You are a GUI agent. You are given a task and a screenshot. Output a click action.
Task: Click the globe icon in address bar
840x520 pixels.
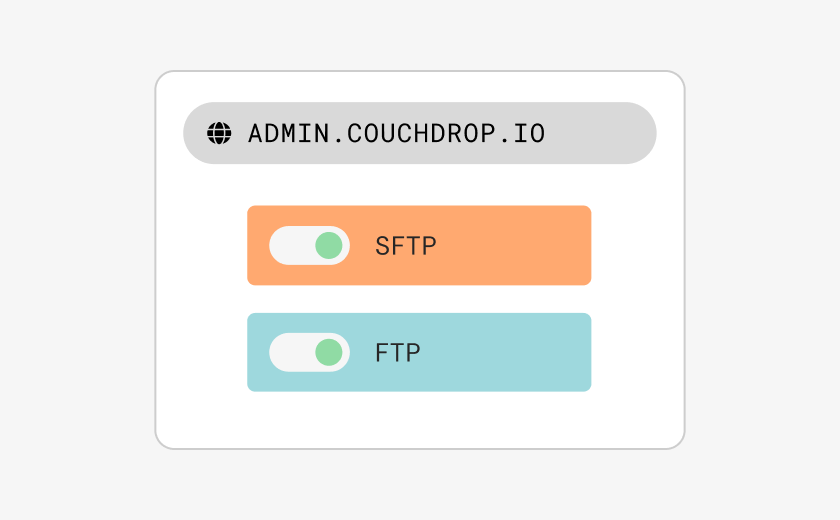click(x=219, y=133)
